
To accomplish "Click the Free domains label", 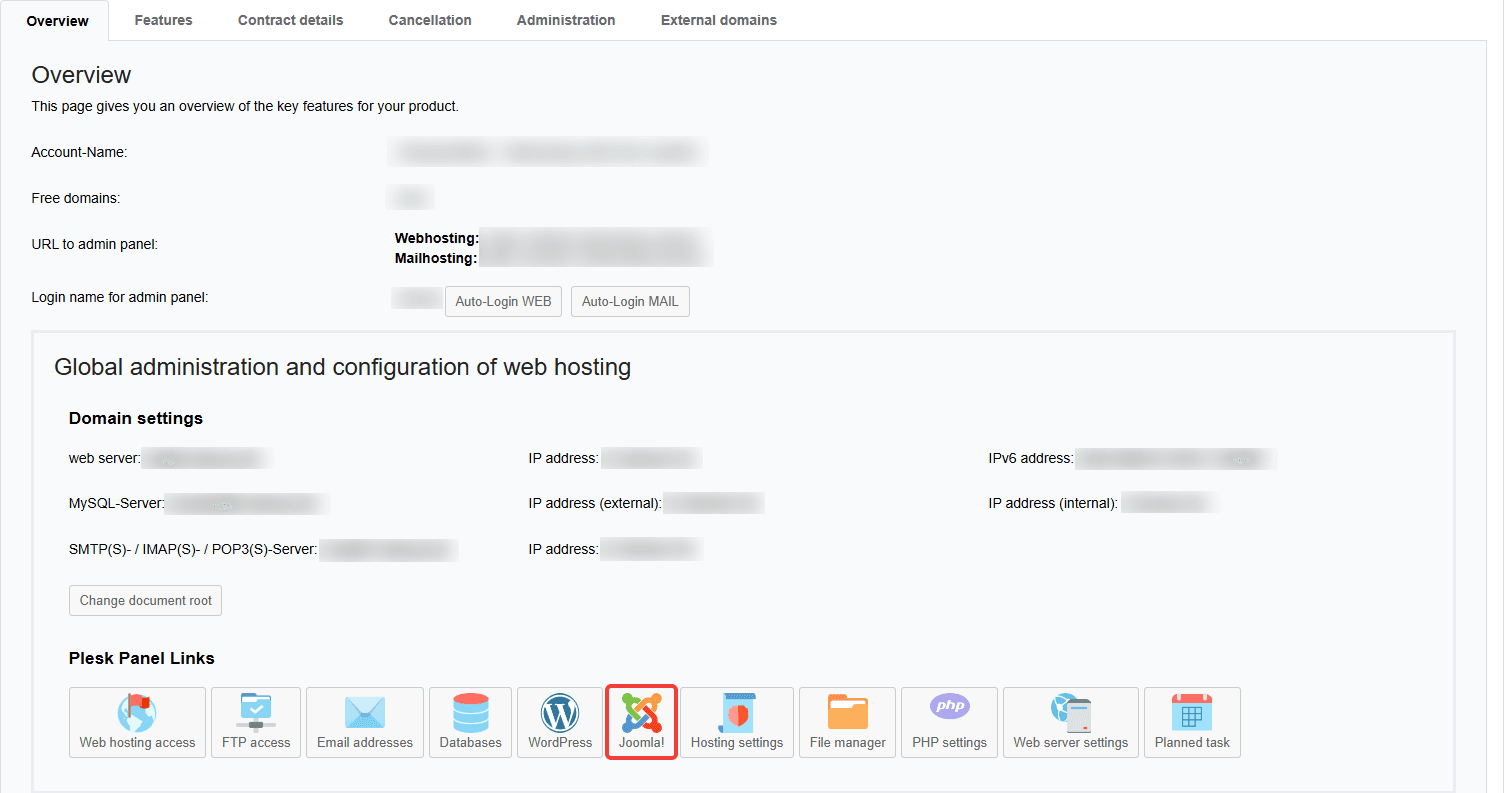I will click(76, 198).
